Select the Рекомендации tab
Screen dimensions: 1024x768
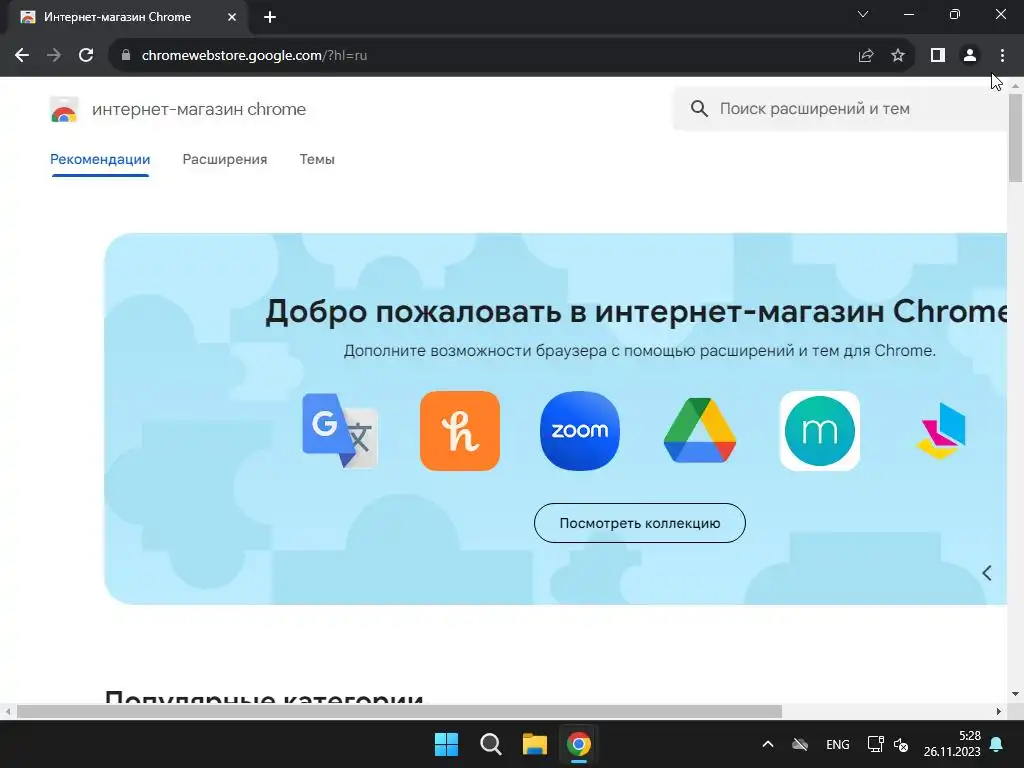(100, 159)
